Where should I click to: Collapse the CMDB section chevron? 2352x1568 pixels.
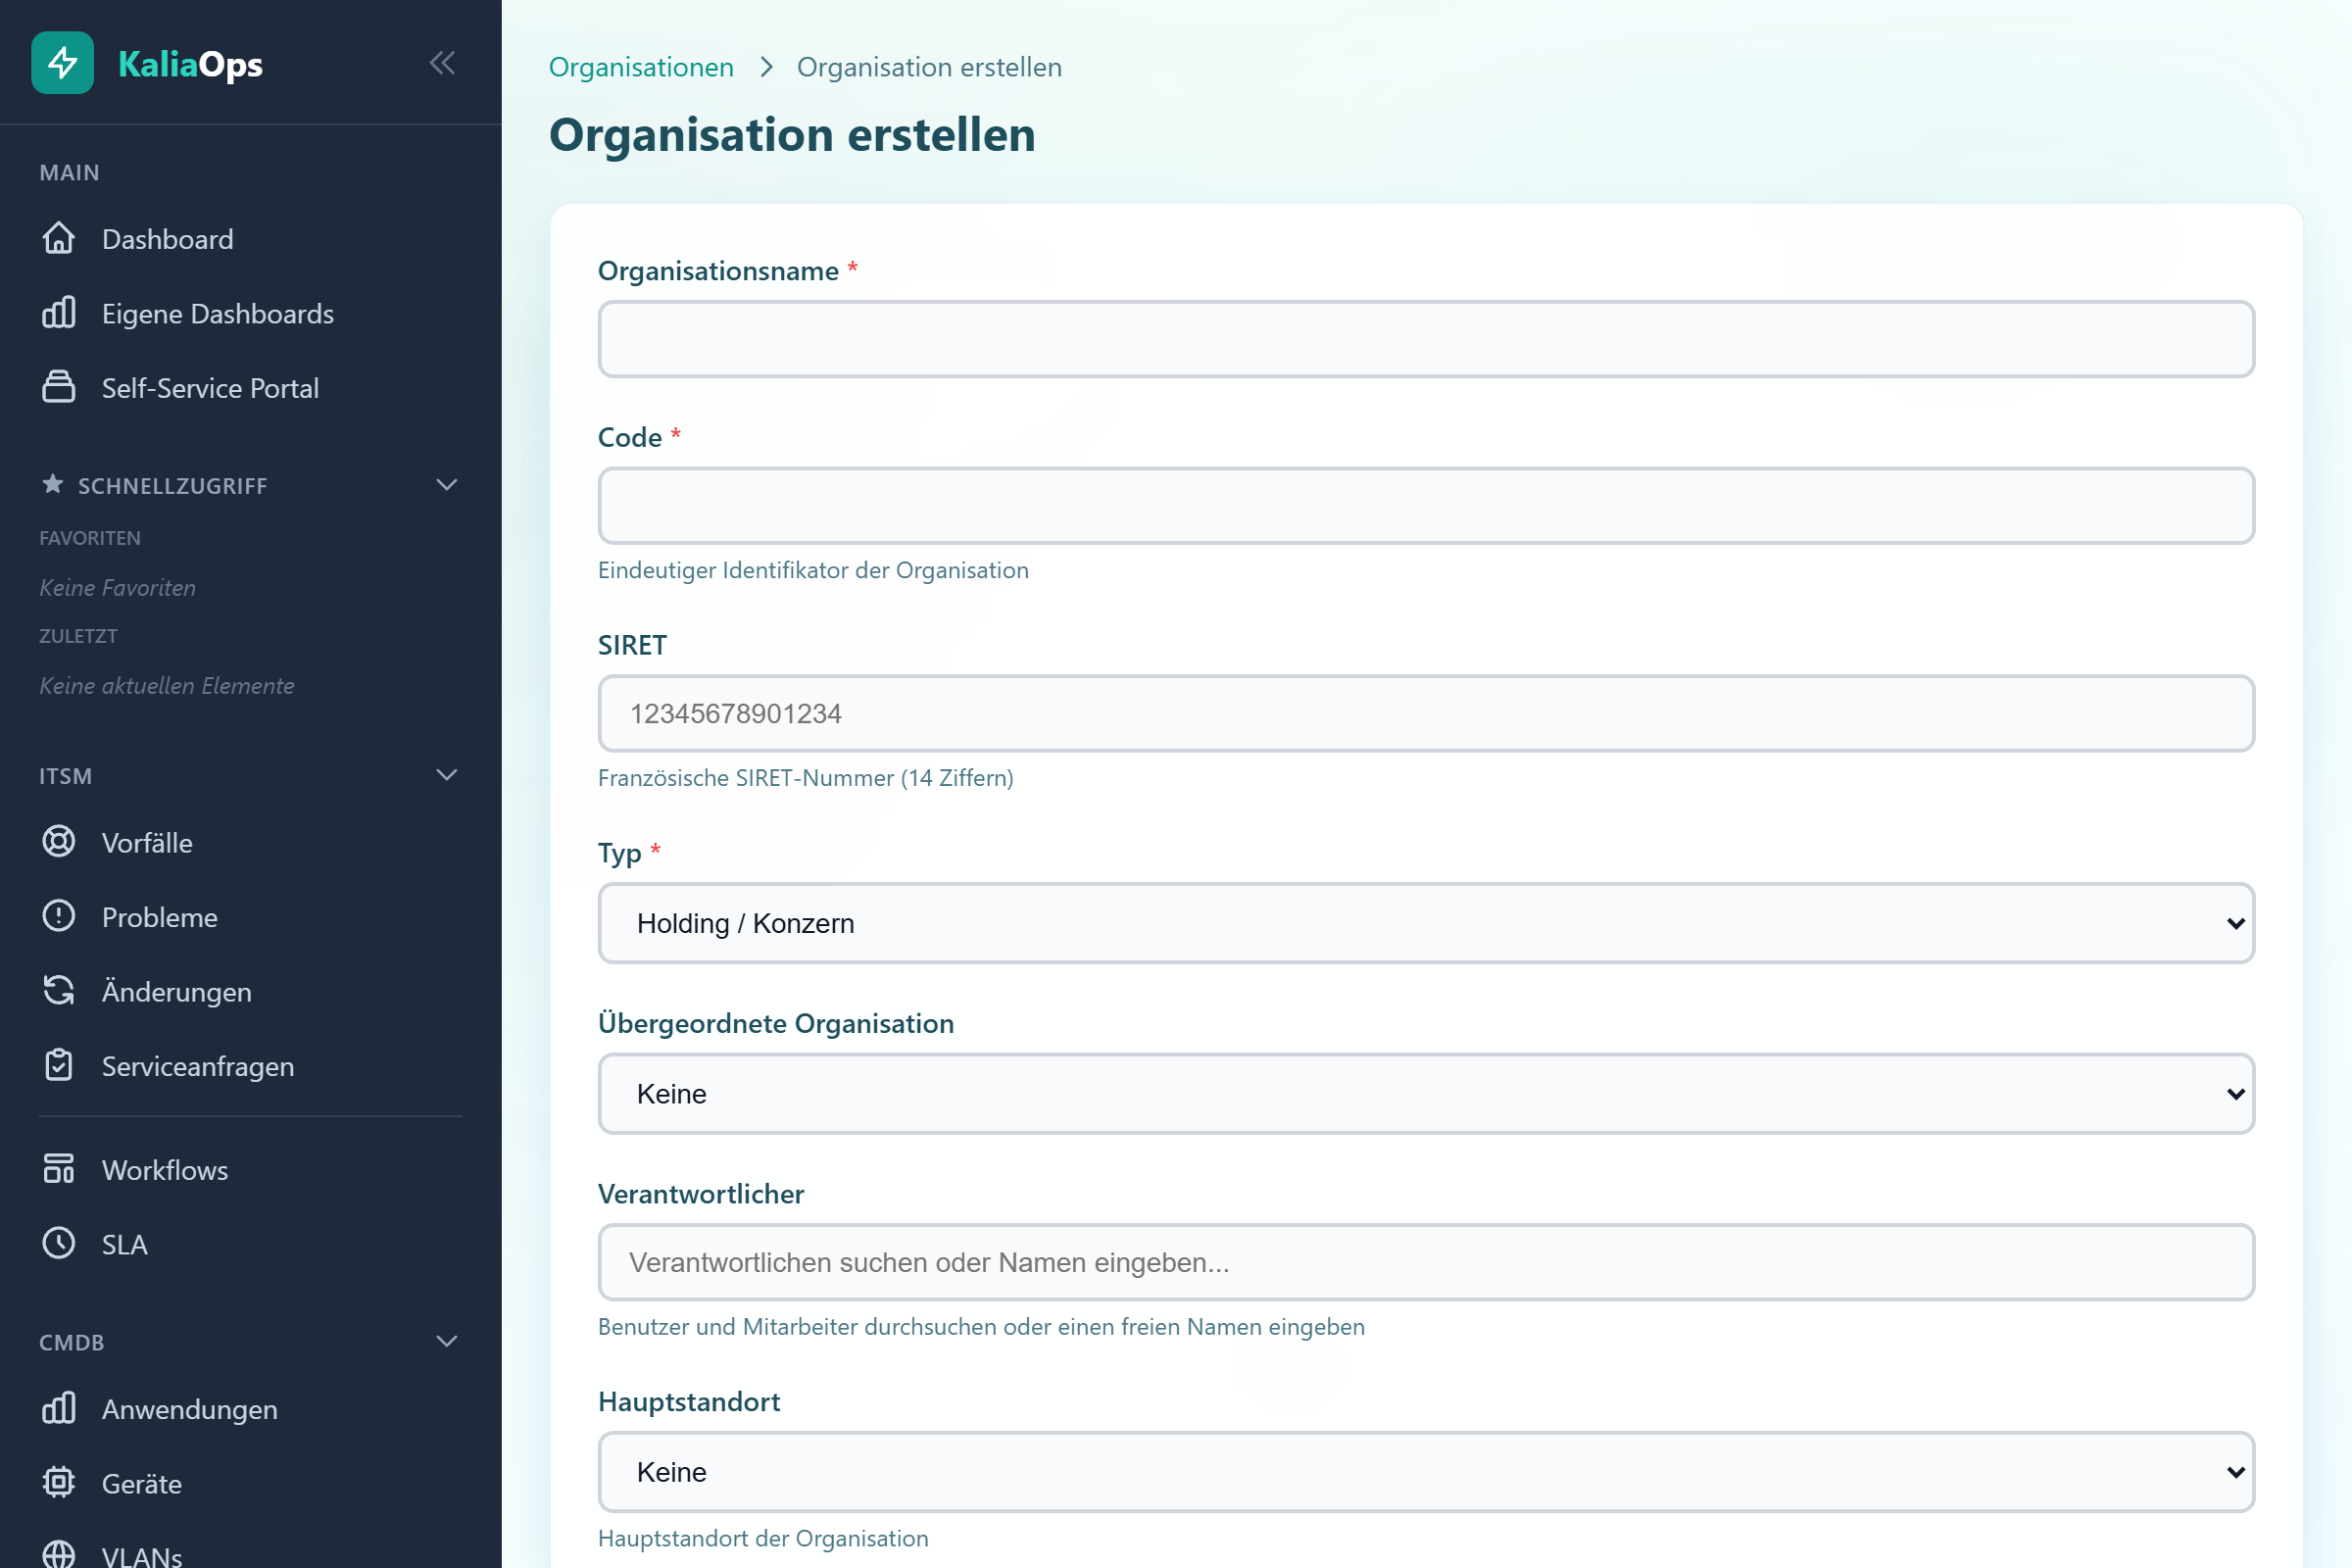click(x=447, y=1341)
